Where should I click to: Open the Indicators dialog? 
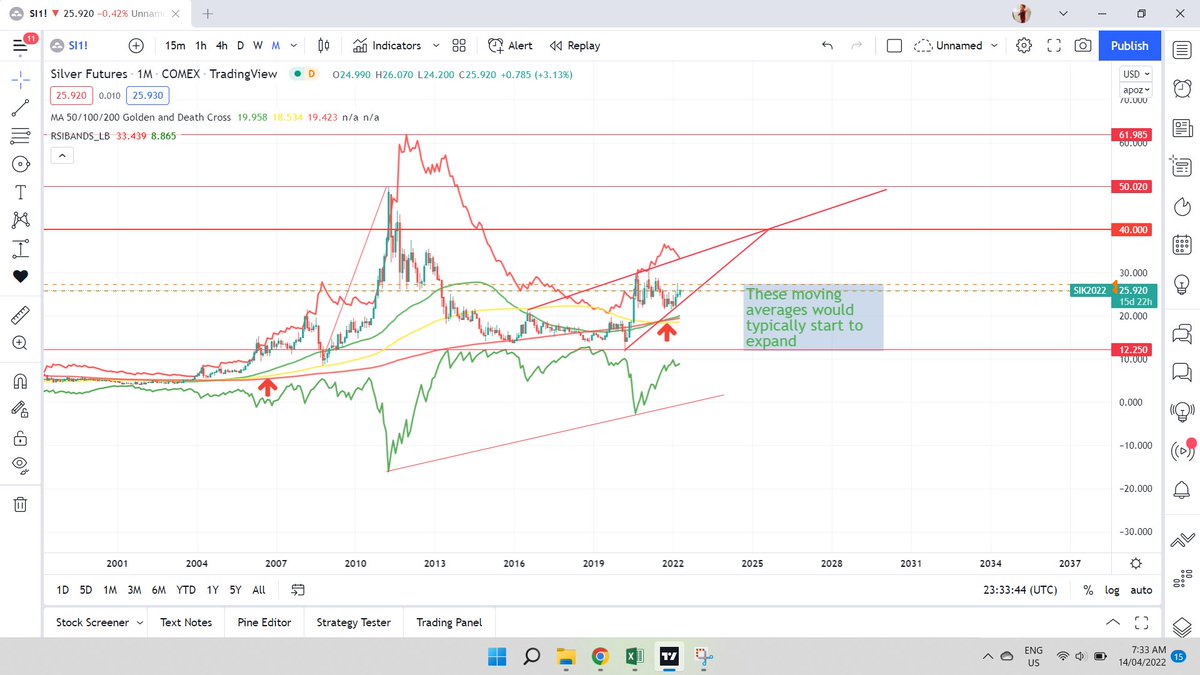click(x=387, y=46)
